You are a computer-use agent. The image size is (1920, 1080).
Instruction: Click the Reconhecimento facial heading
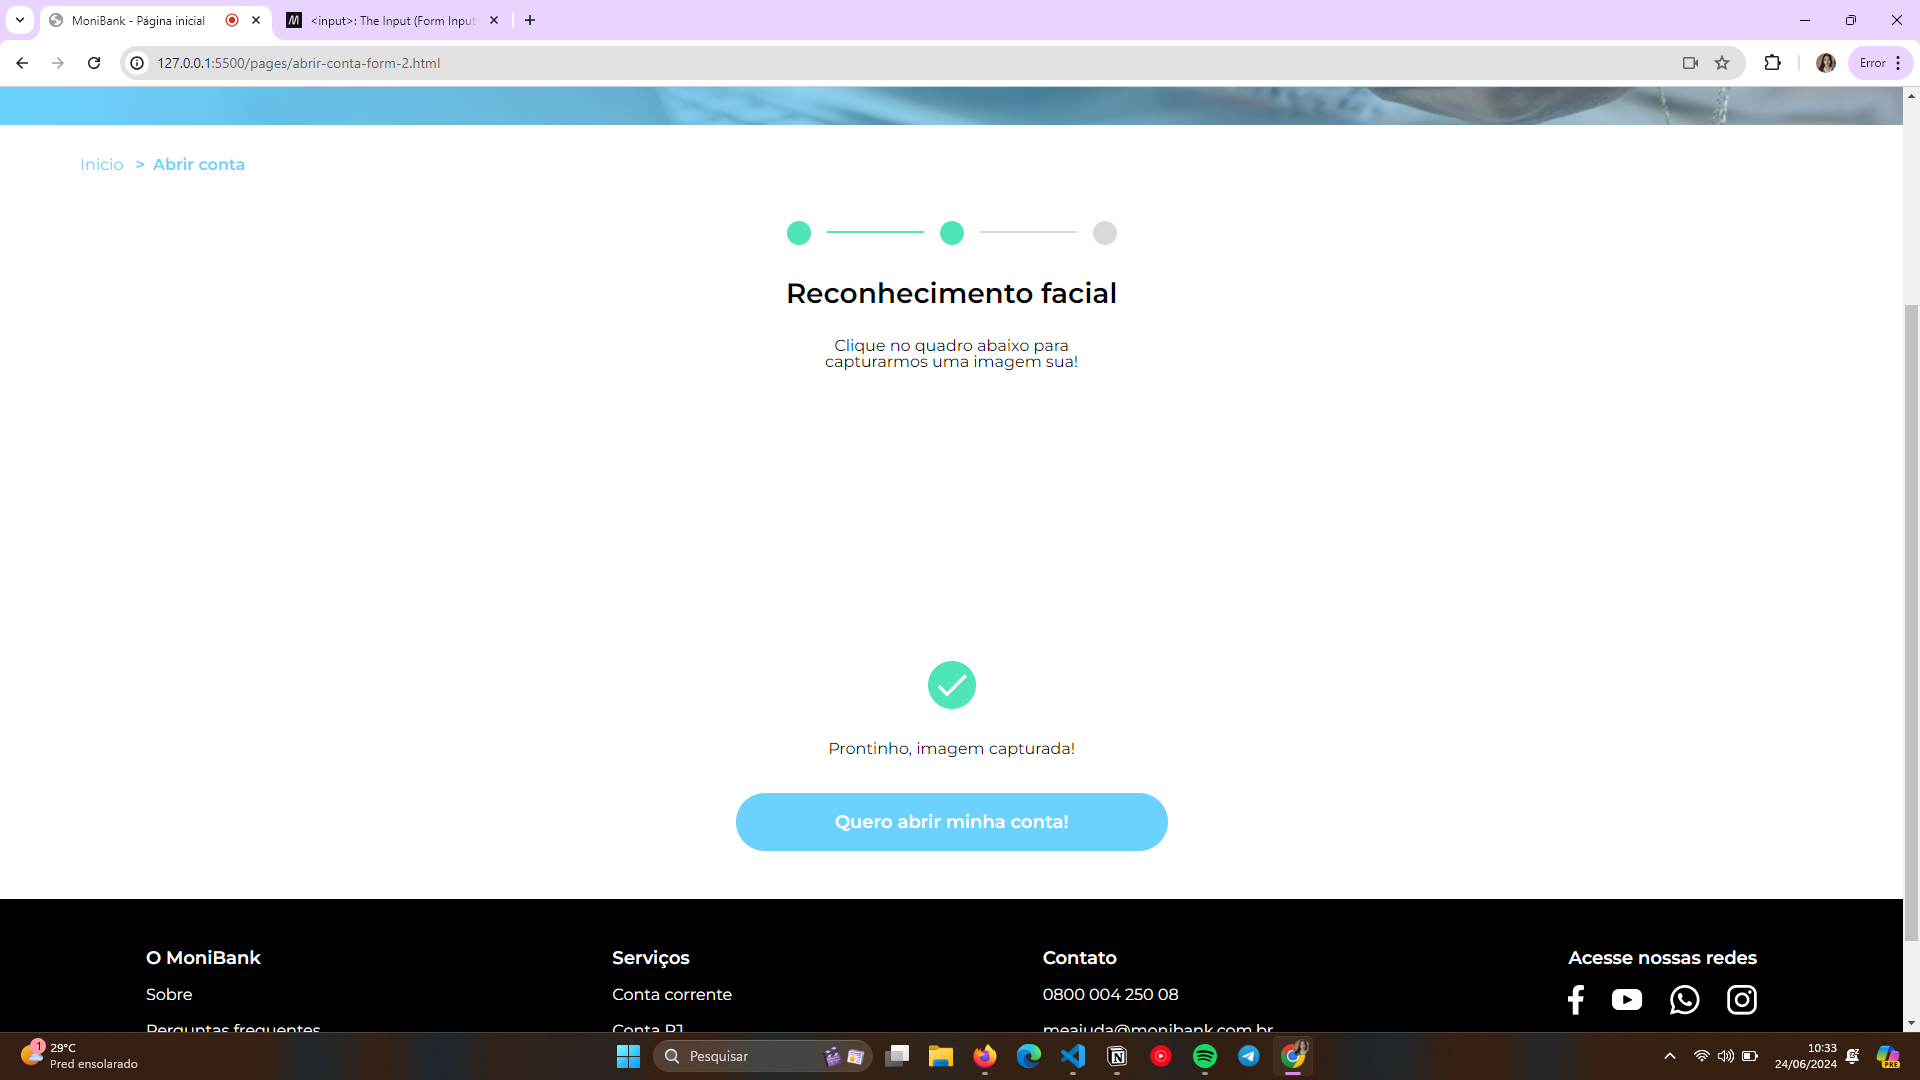952,293
